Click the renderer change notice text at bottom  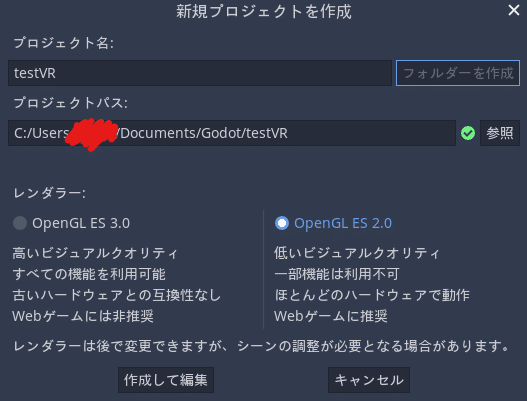(x=261, y=346)
